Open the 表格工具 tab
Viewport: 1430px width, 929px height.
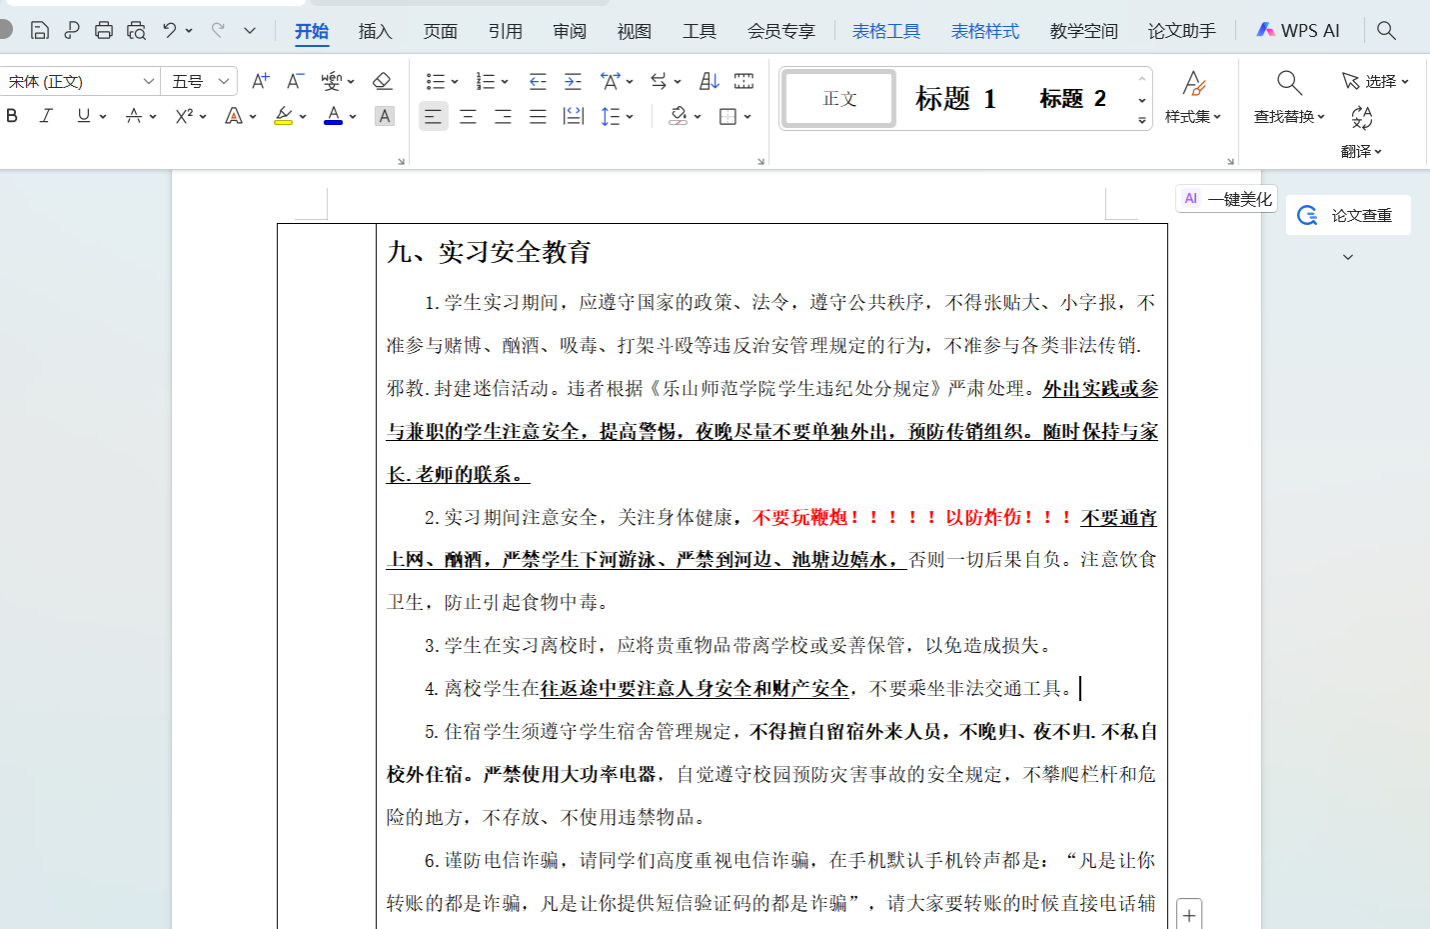point(885,31)
